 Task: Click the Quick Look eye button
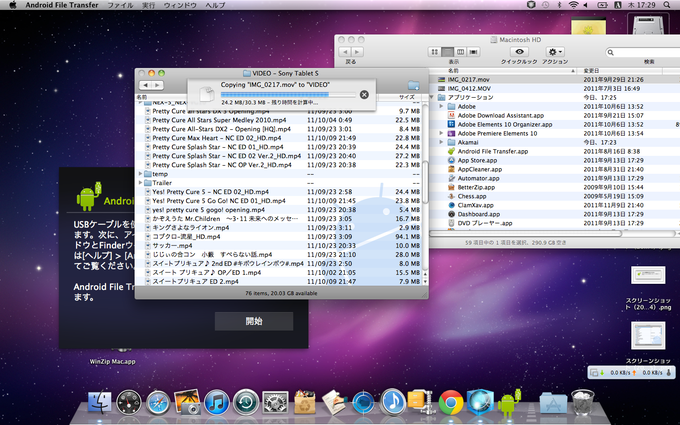point(519,52)
